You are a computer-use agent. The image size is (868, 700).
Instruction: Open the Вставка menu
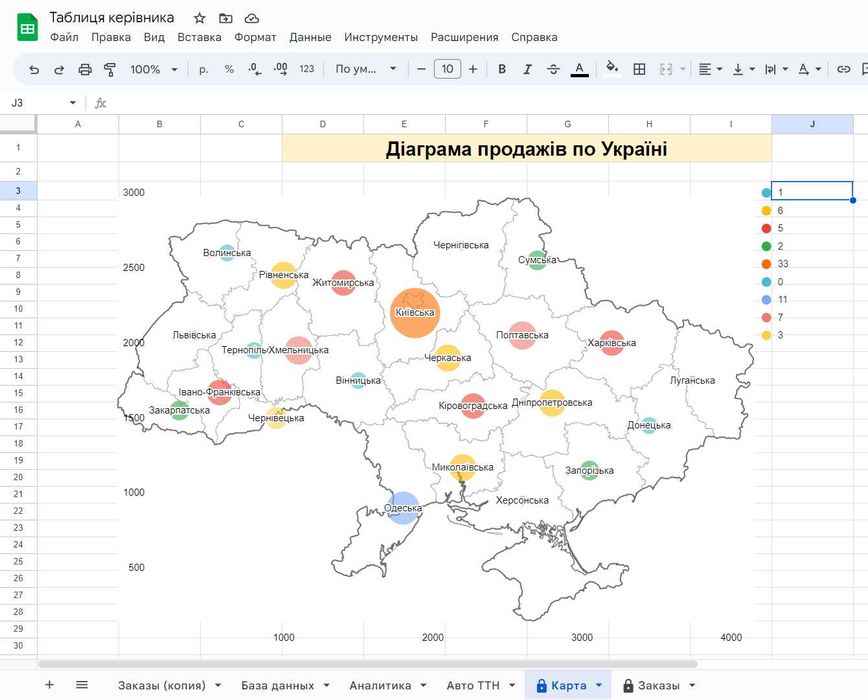tap(199, 37)
